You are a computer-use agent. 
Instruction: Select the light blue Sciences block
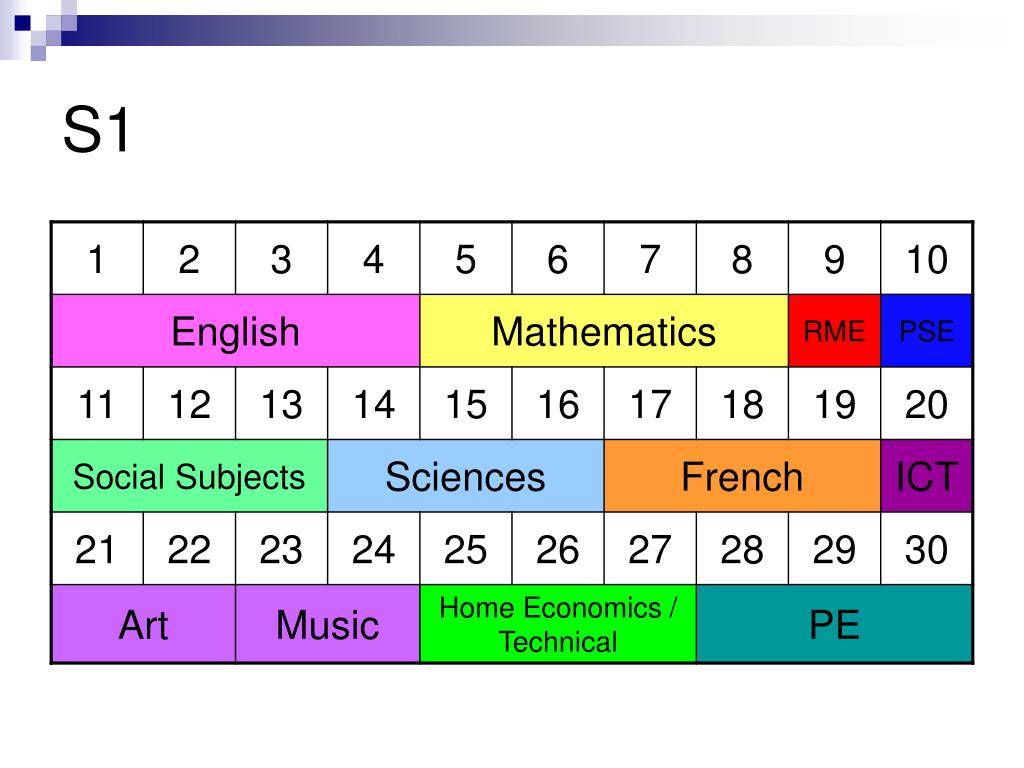466,475
